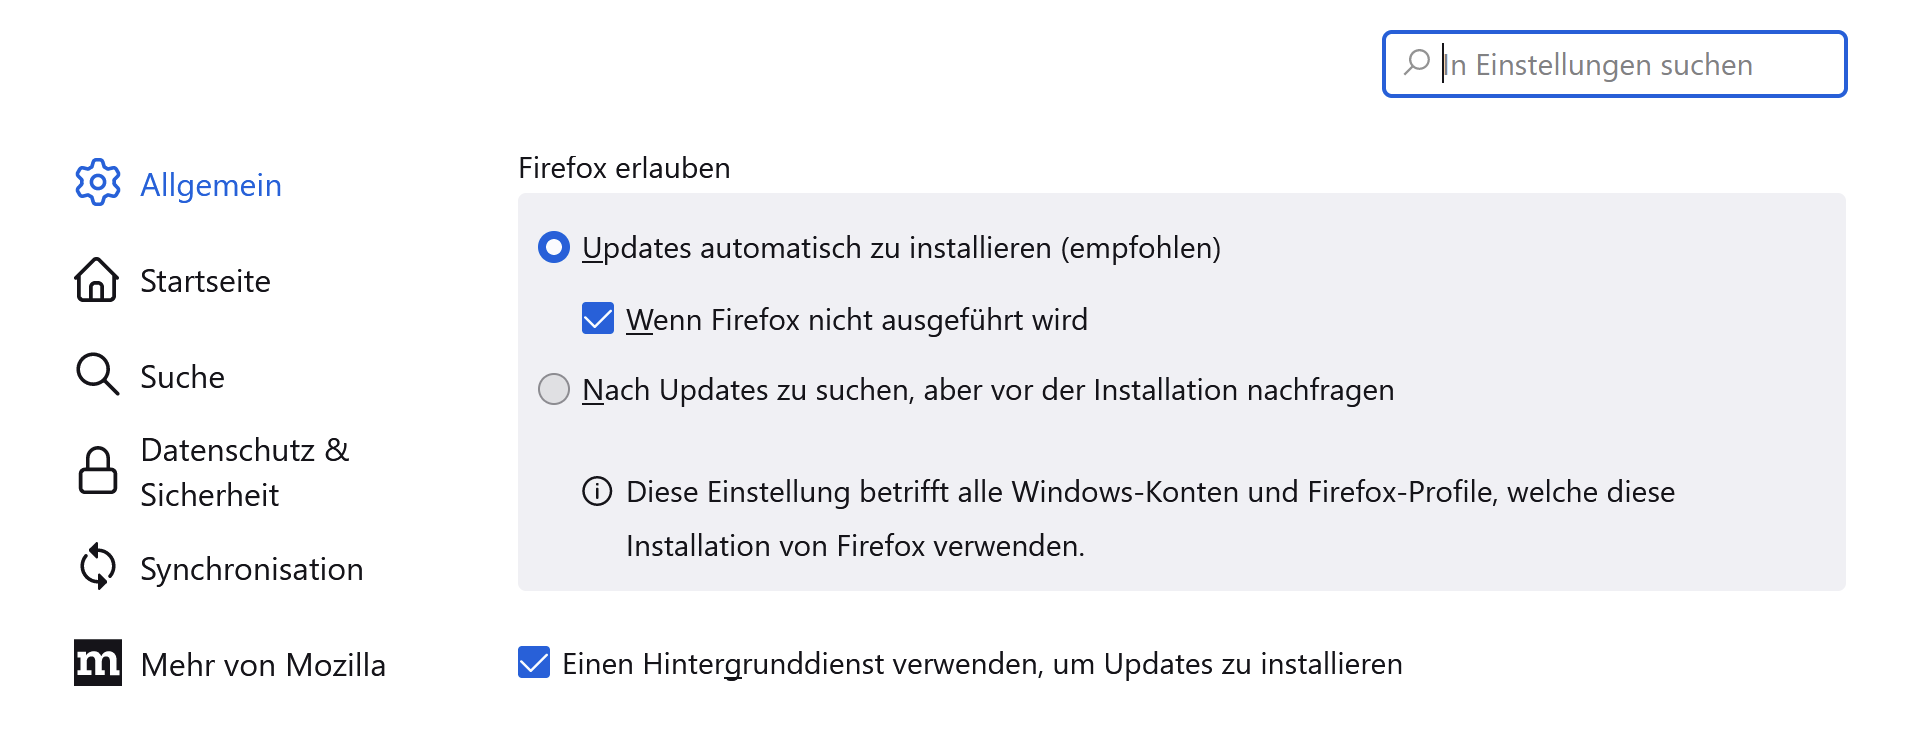
Task: Toggle the Hintergrunddienst checkbox
Action: click(x=534, y=663)
